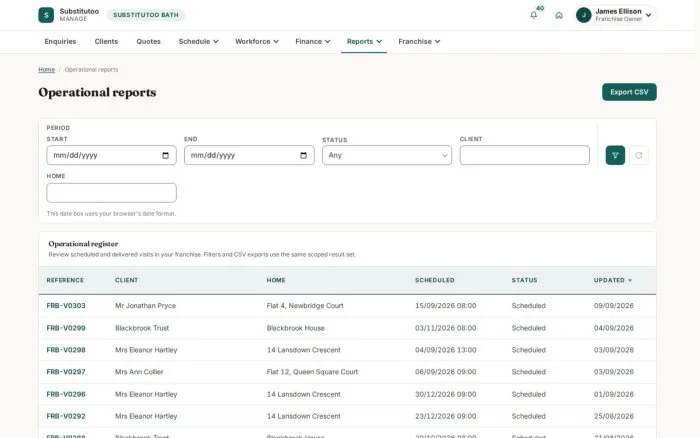The width and height of the screenshot is (700, 438).
Task: Click the Substitutoo S logo icon
Action: pos(46,15)
